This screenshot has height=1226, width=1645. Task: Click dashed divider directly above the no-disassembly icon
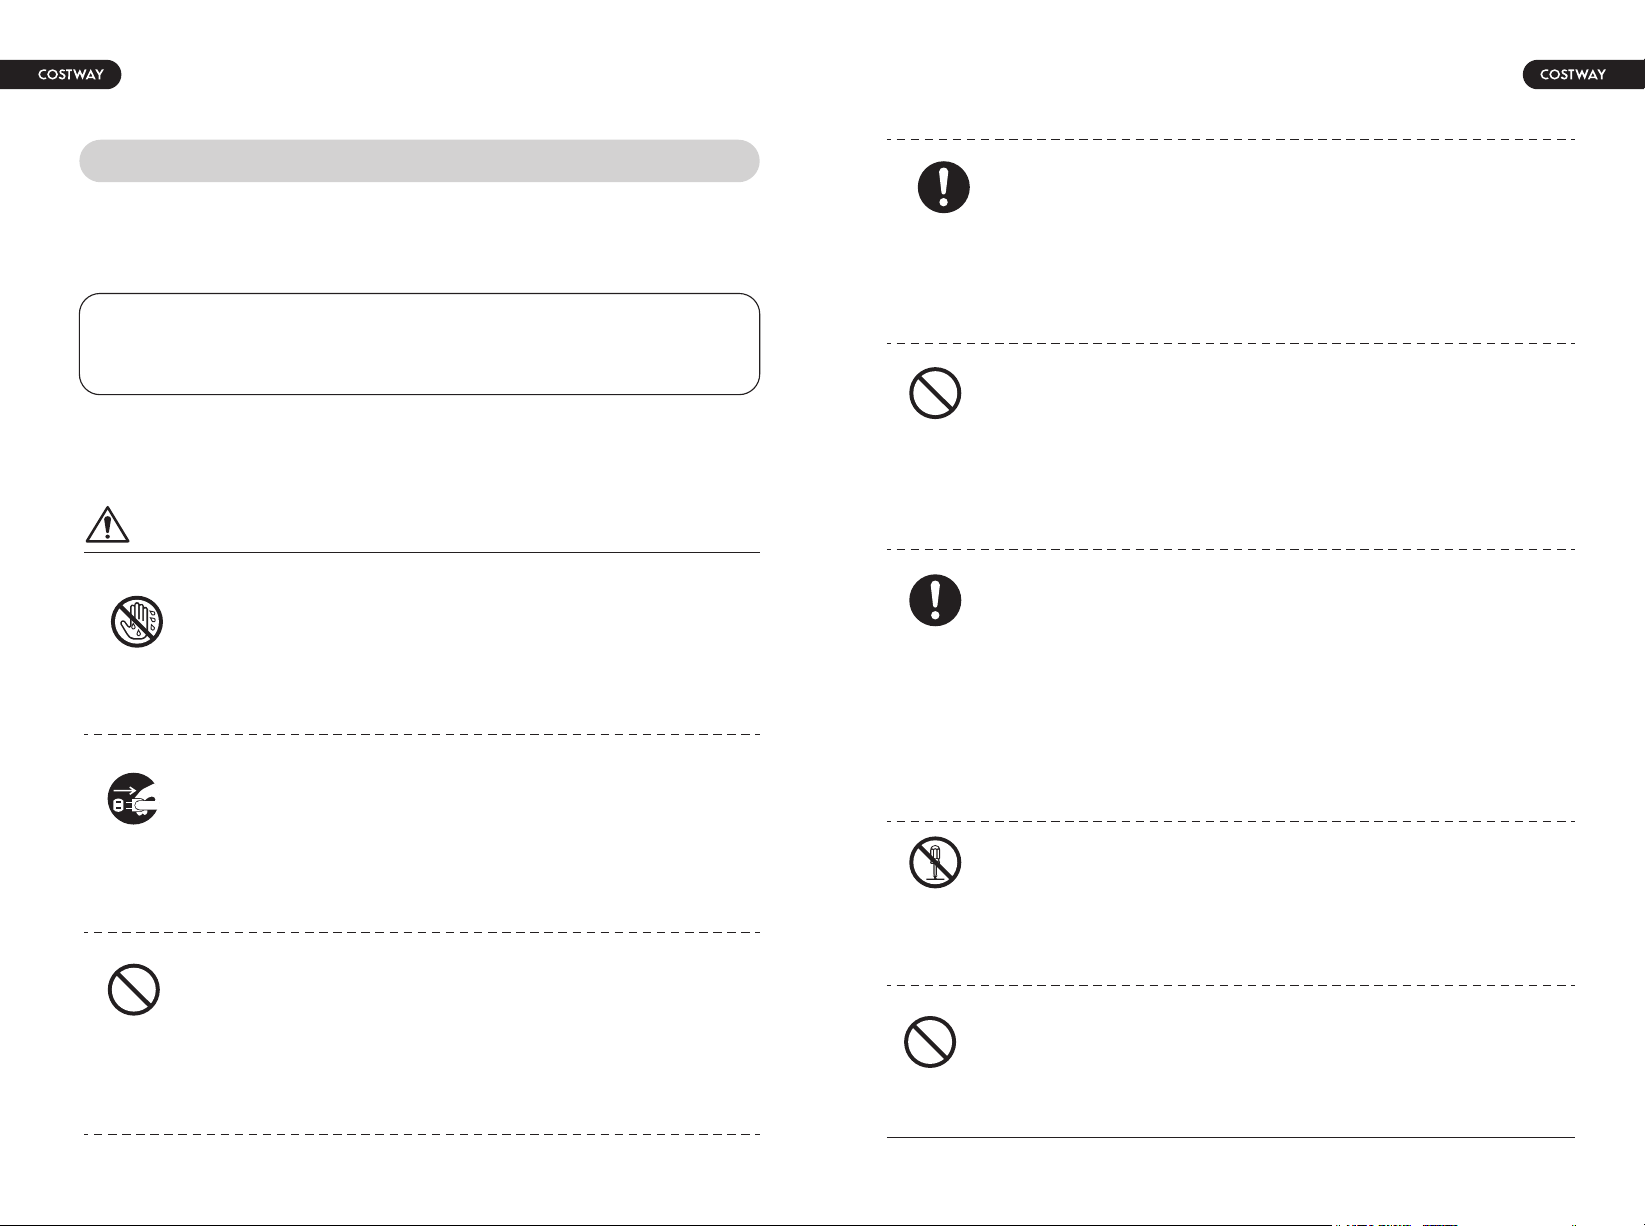point(1231,821)
